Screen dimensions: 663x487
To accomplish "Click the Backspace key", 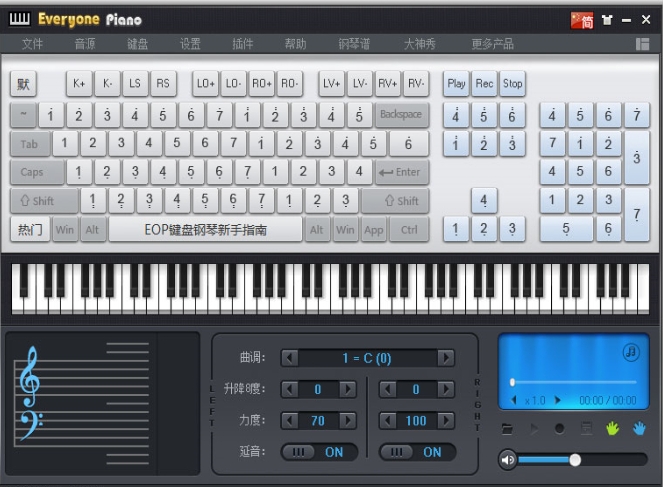I will [402, 114].
